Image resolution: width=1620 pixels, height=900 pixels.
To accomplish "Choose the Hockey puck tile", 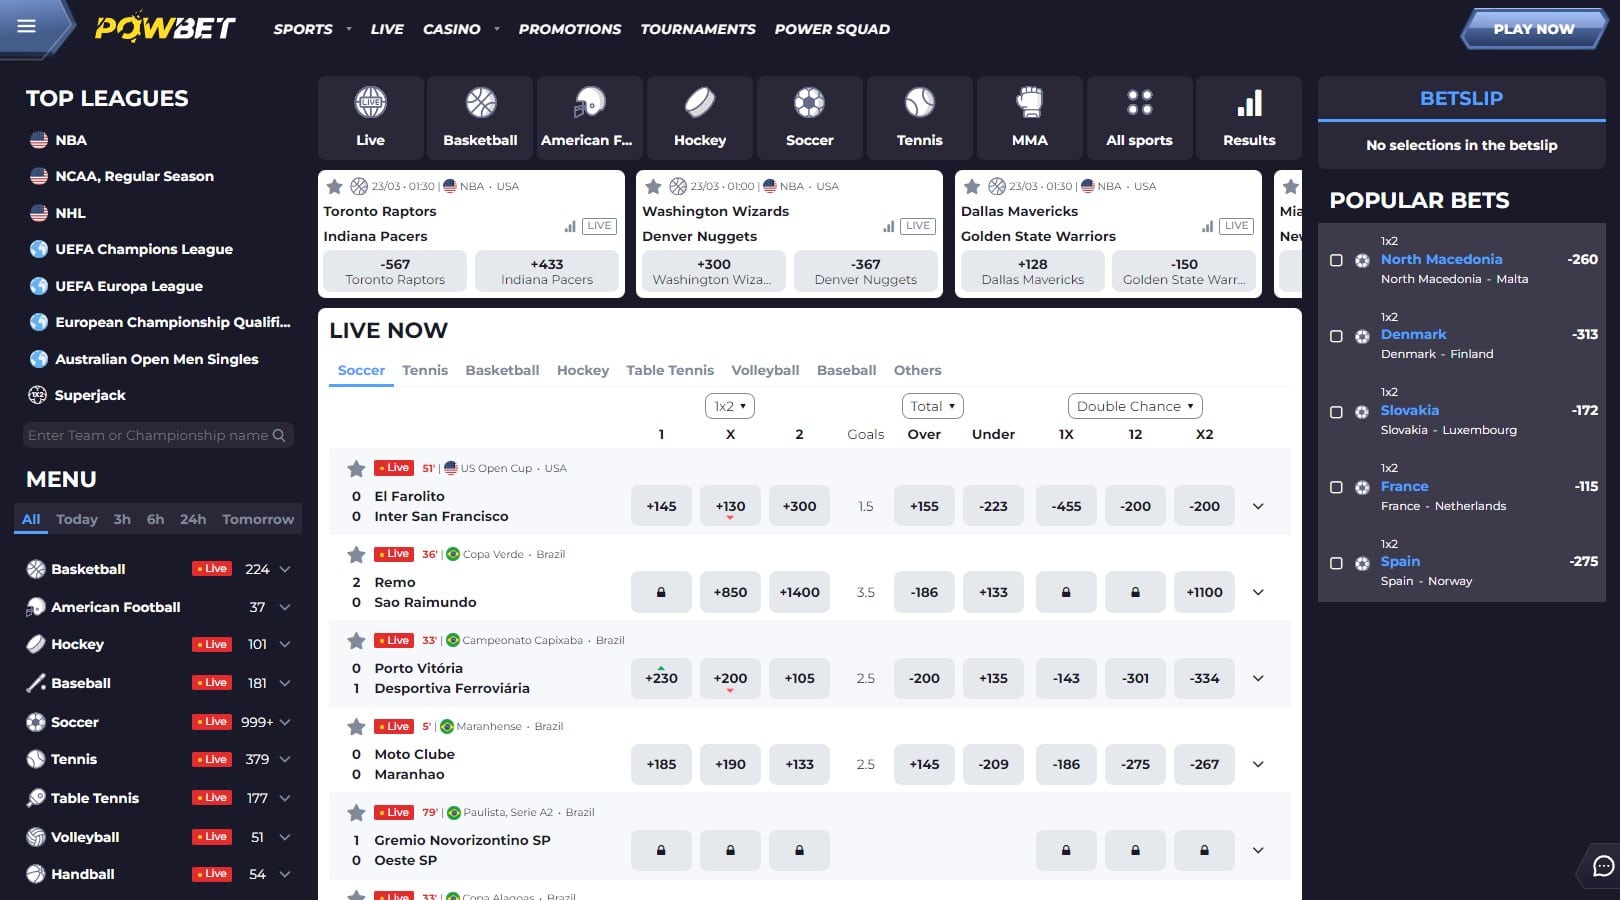I will click(700, 118).
